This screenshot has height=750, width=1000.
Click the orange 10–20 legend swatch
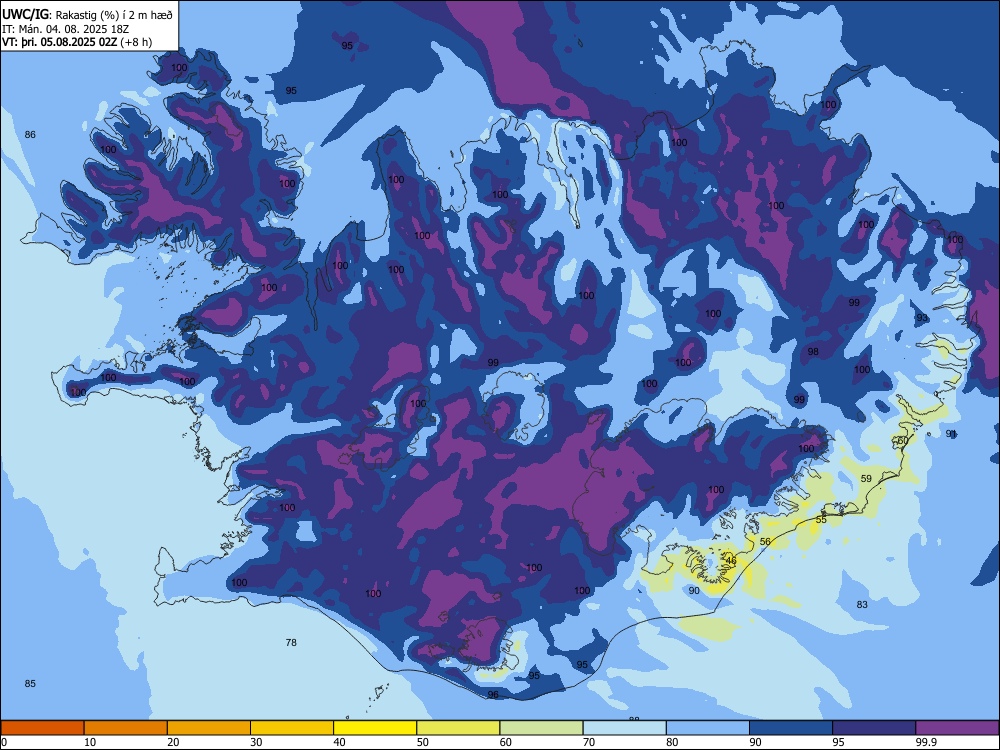(x=126, y=728)
